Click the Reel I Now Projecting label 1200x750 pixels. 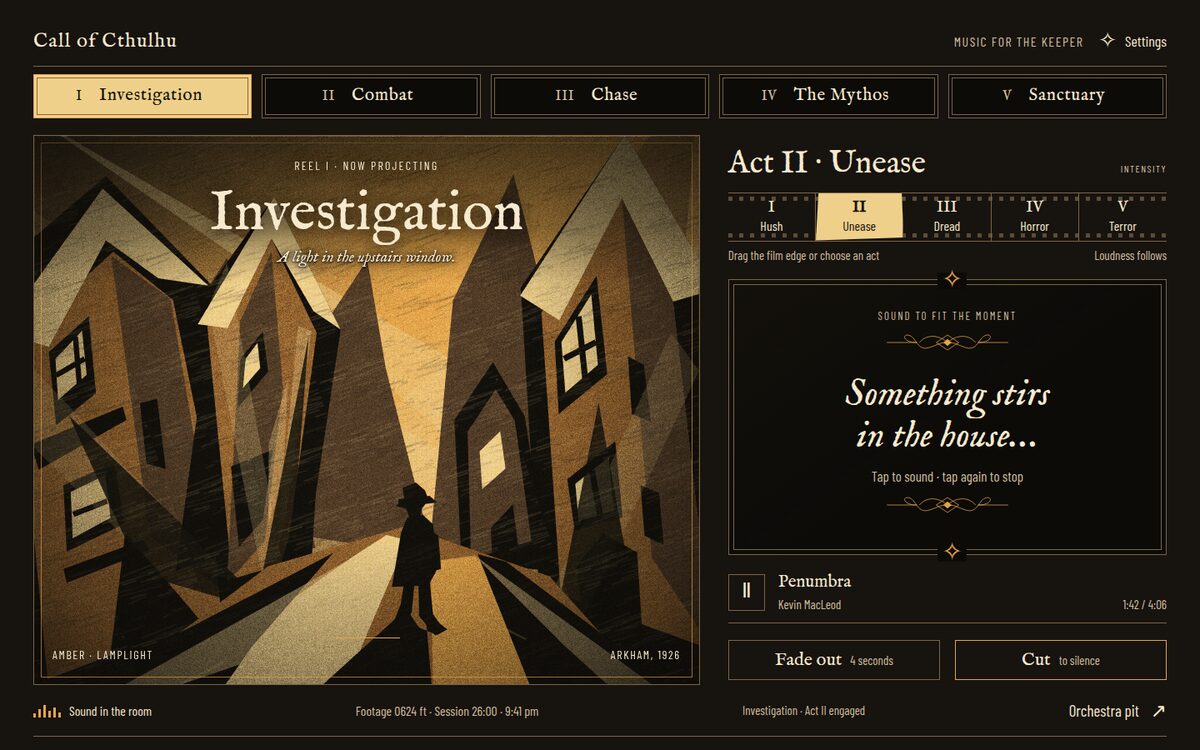pos(366,166)
